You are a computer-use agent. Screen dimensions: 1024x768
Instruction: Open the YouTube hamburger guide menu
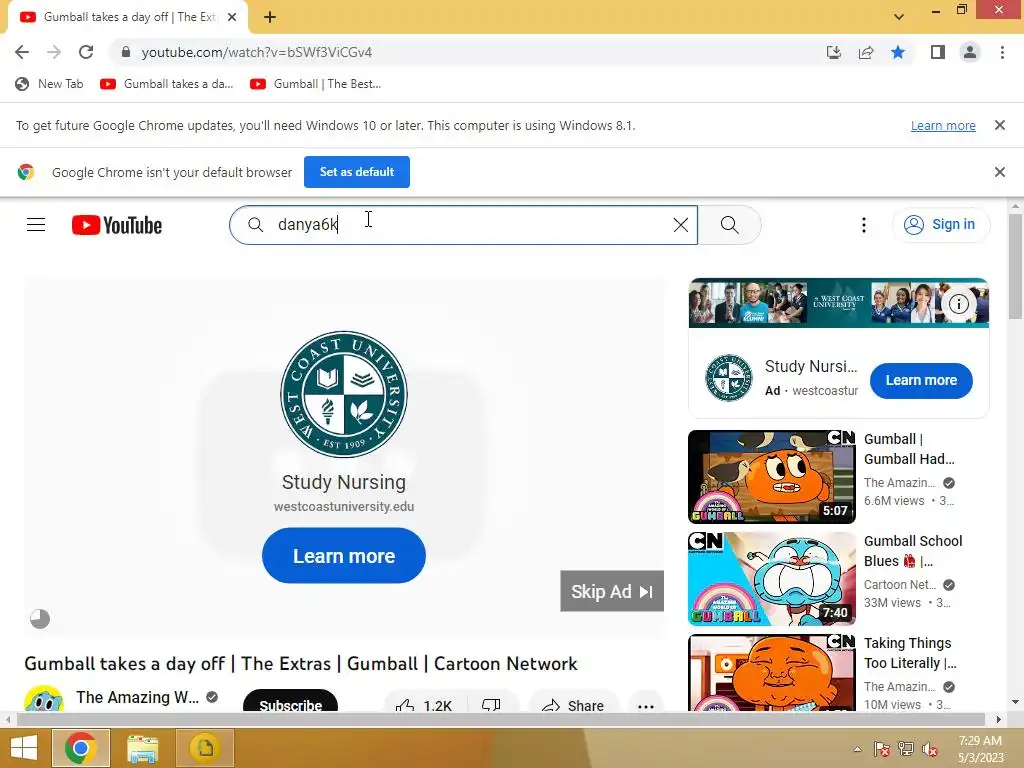pos(36,225)
